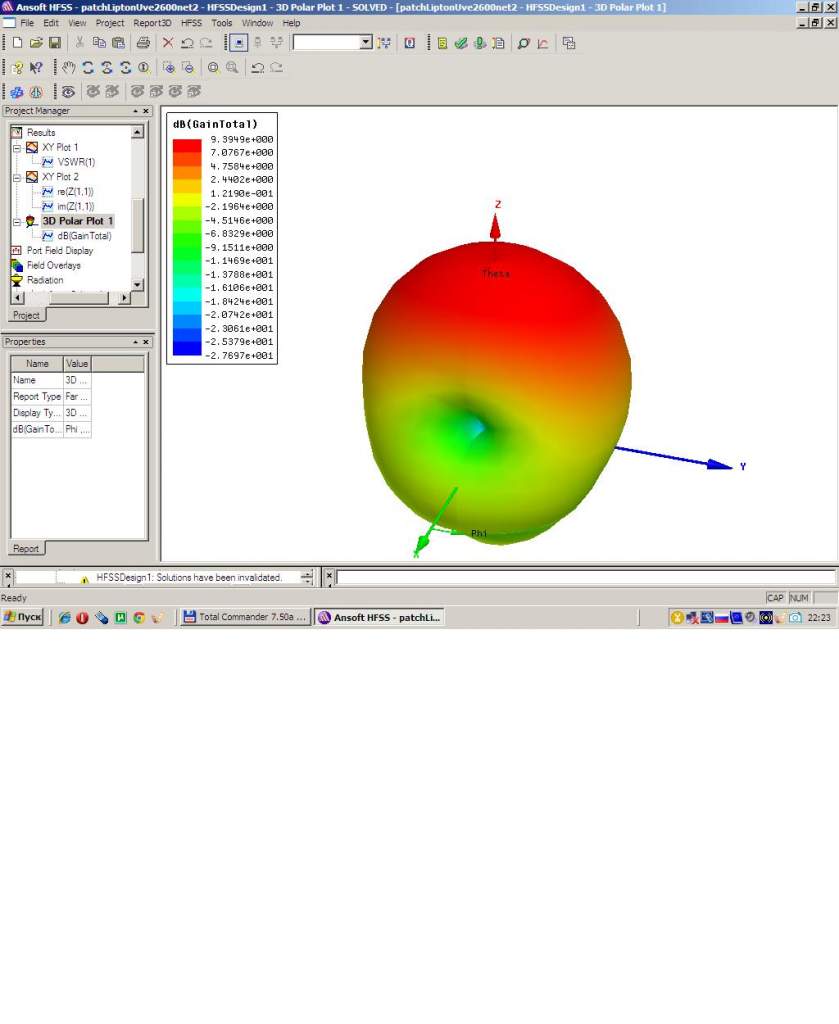This screenshot has height=1024, width=839.
Task: Click the Project Manager tree scroll-up arrow
Action: tap(137, 132)
